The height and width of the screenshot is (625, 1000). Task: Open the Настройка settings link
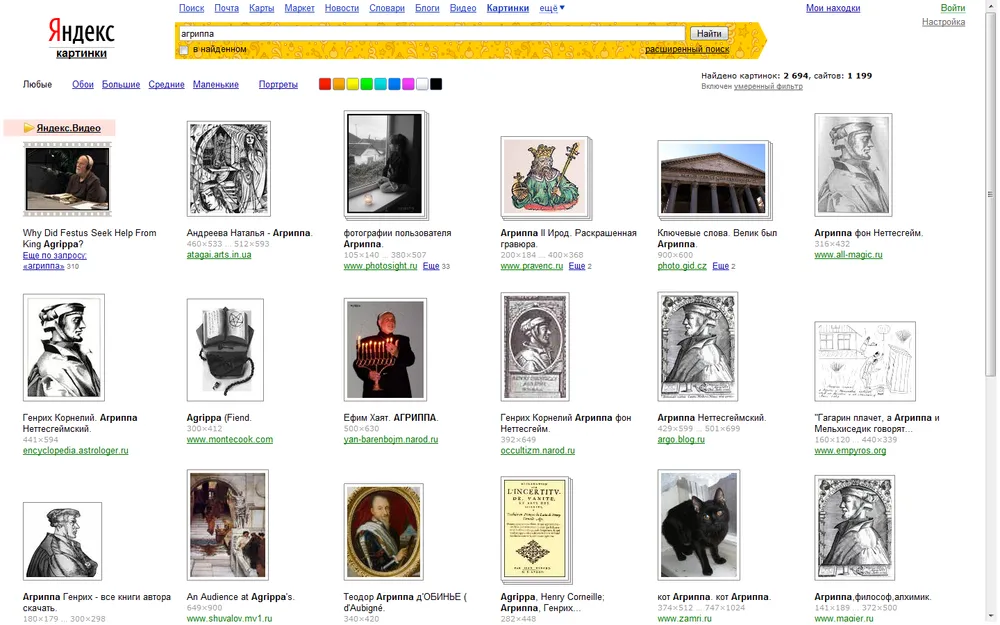943,22
